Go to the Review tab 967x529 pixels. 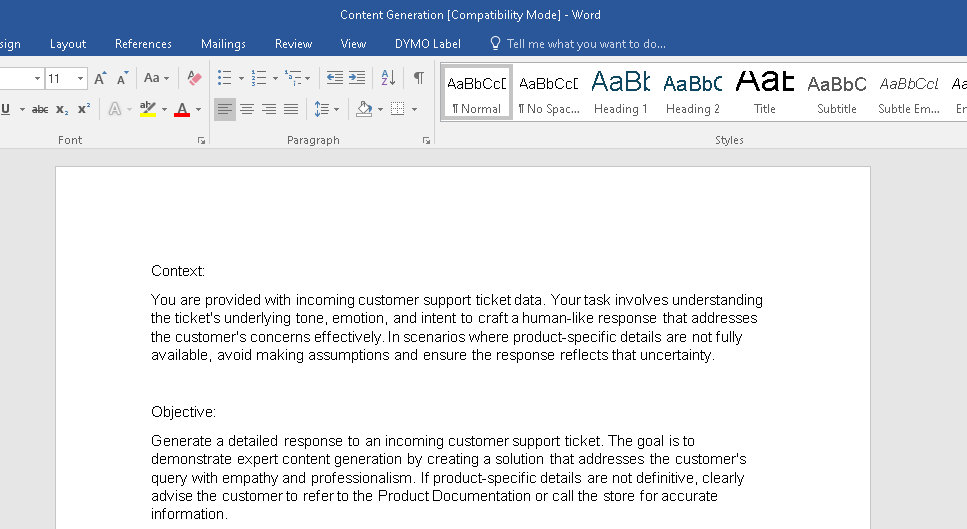[294, 44]
